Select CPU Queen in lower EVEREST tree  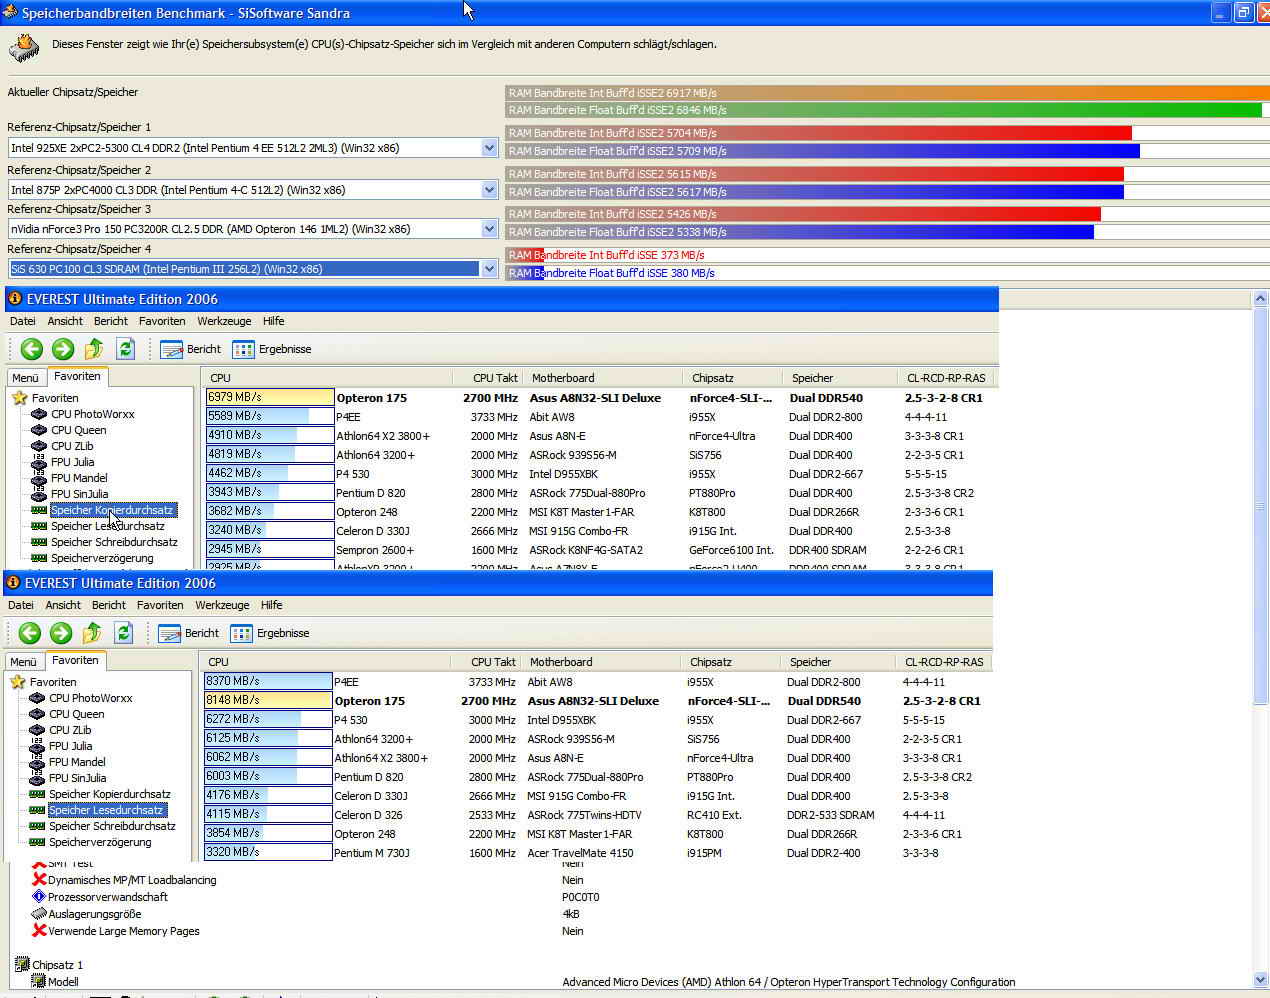coord(76,714)
